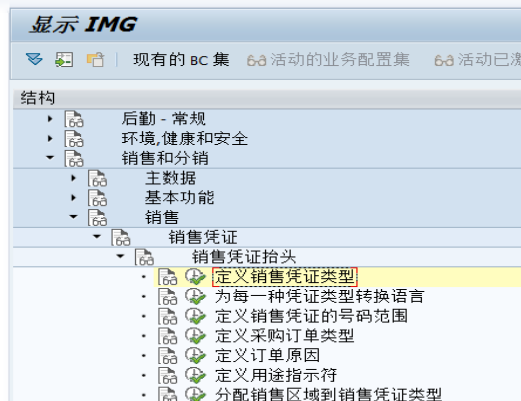Viewport: 521px width, 401px height.
Task: Open documentation icon for 为每一种凭证类型转换语言
Action: [167, 297]
